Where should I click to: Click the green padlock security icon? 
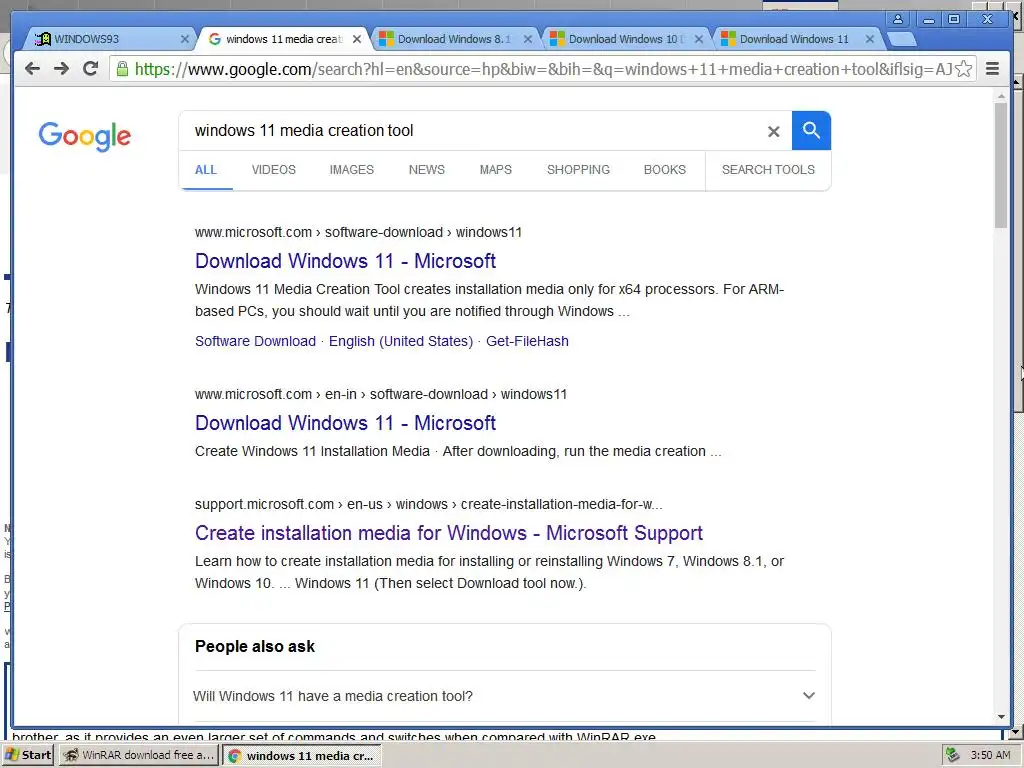122,69
